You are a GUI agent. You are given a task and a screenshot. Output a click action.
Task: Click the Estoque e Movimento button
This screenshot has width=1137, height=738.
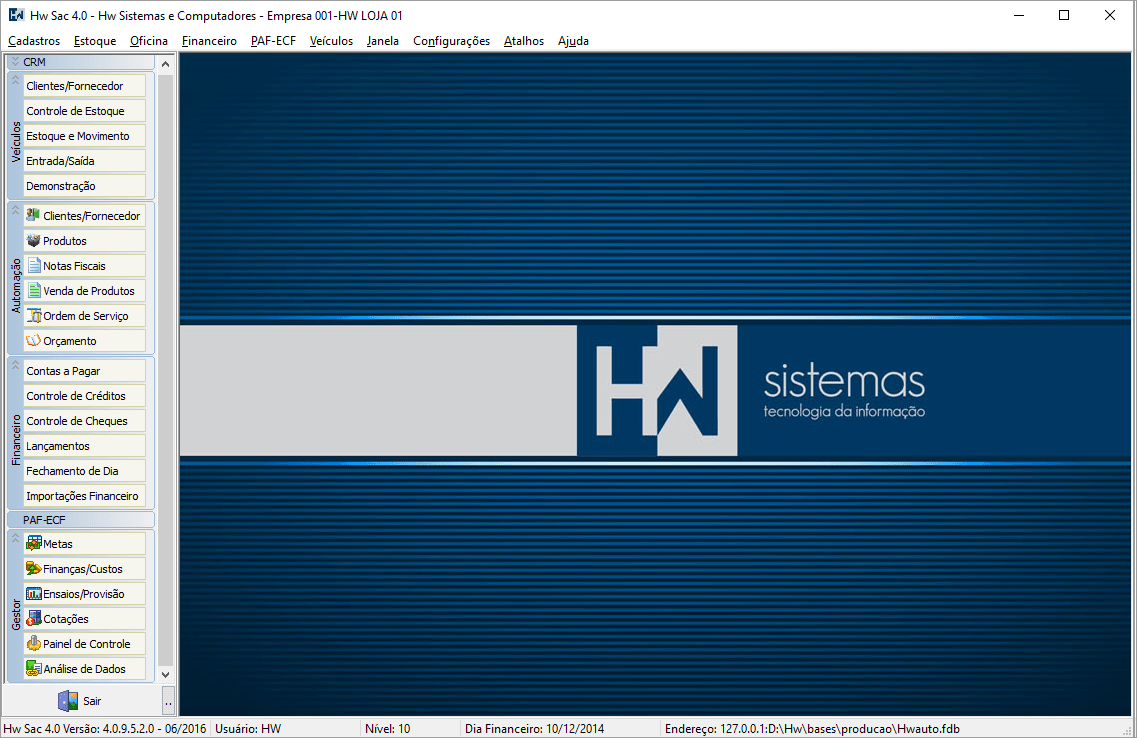(x=84, y=136)
